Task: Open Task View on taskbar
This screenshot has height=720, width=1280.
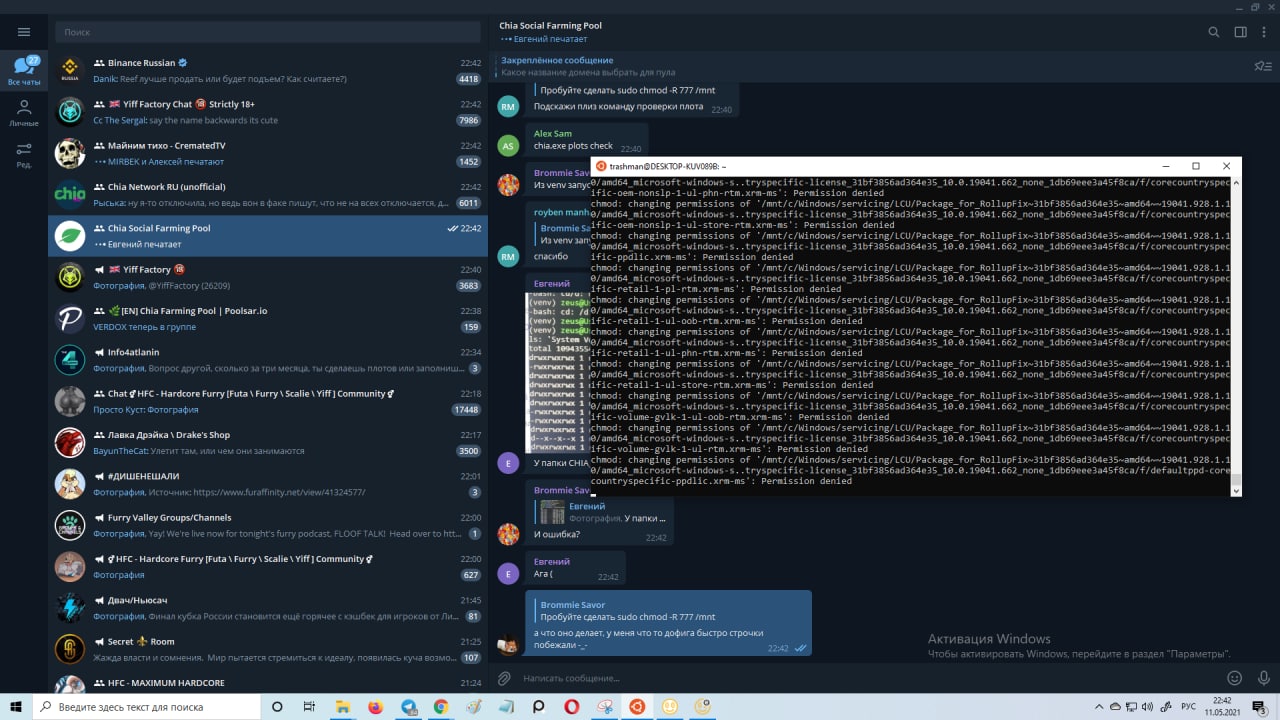Action: [x=308, y=706]
